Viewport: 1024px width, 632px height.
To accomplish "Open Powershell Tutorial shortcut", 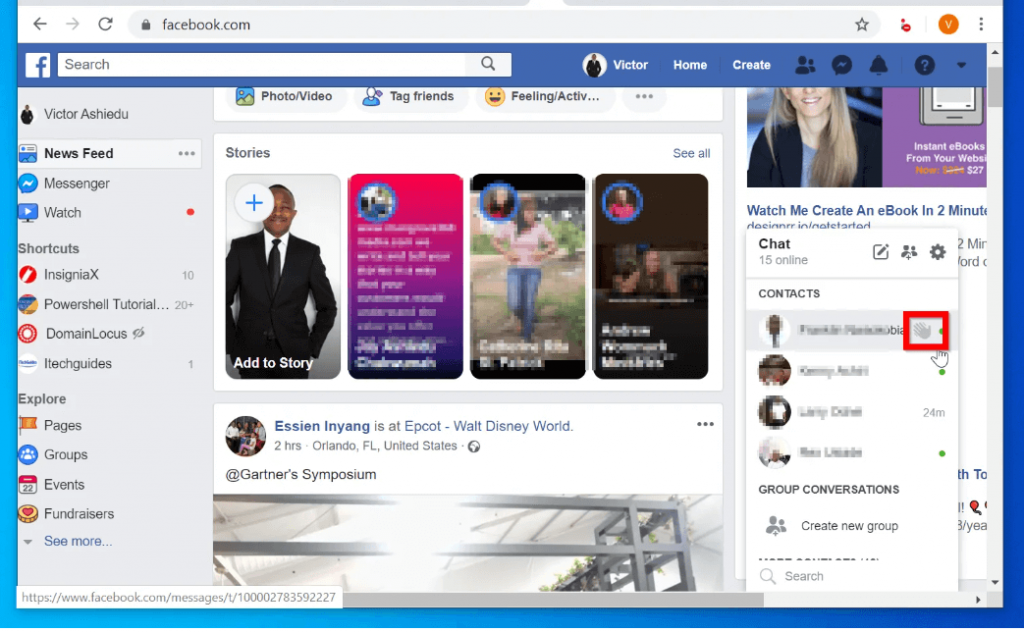I will 106,305.
